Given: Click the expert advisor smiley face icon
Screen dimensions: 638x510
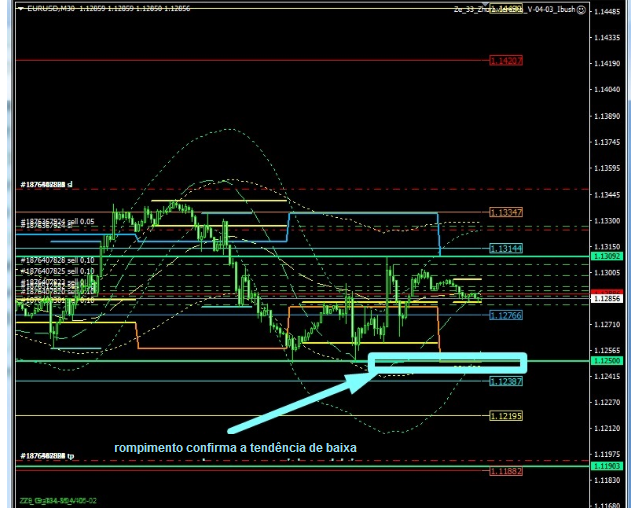Looking at the screenshot, I should (x=580, y=8).
